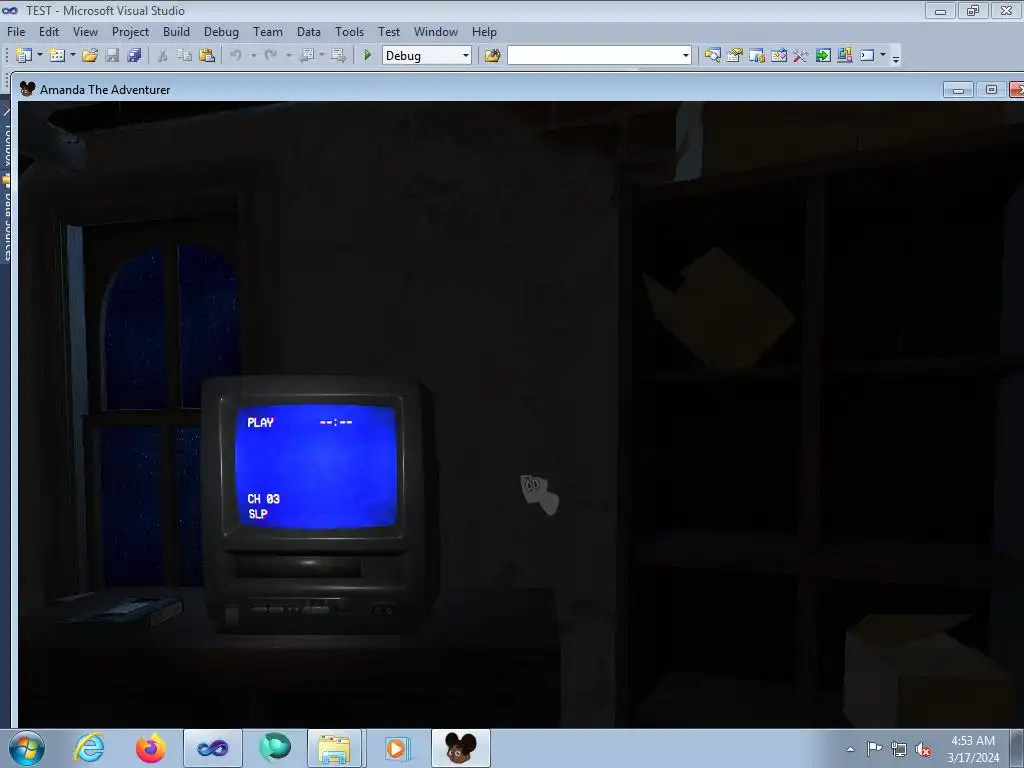Open the Undo history dropdown arrow
The height and width of the screenshot is (768, 1024).
pyautogui.click(x=253, y=56)
